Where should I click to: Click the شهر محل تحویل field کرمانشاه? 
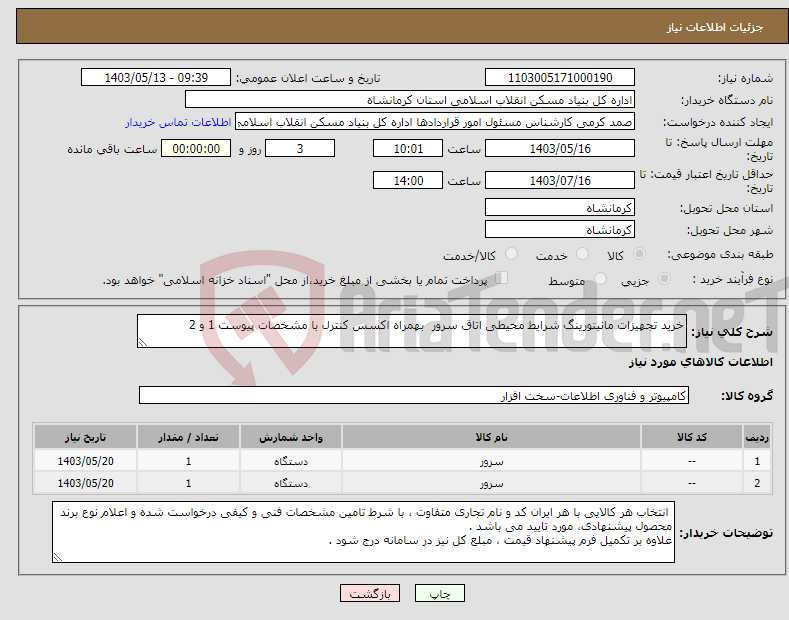pyautogui.click(x=560, y=229)
